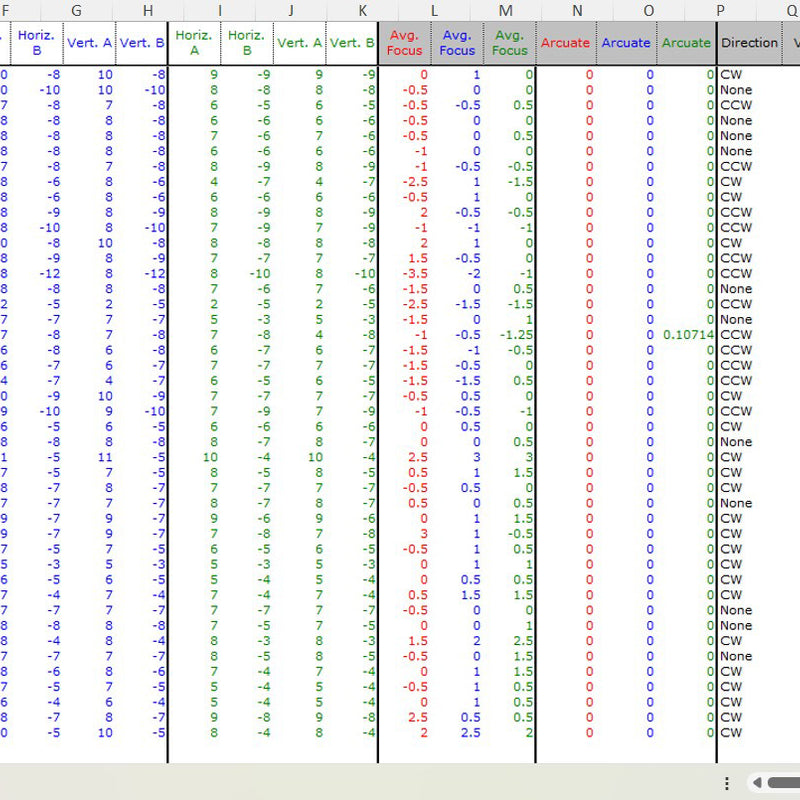Click the horizontal scrollbar thumb
The width and height of the screenshot is (800, 800).
(x=784, y=782)
